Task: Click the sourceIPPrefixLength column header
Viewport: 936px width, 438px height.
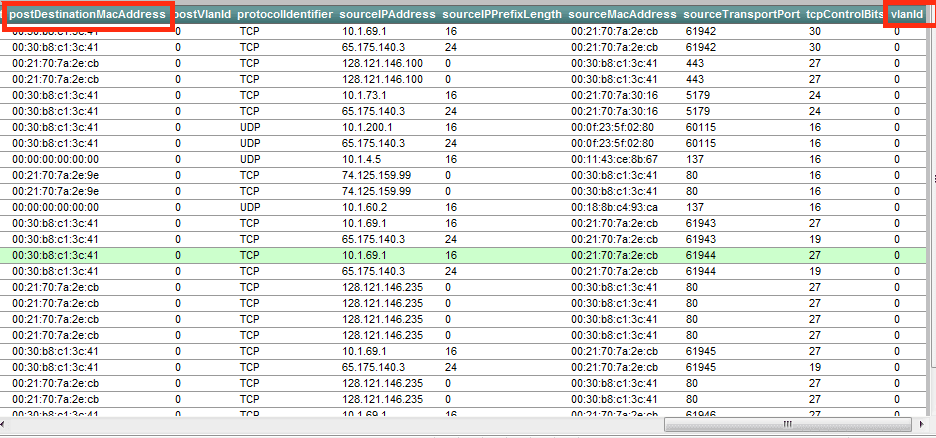Action: coord(502,14)
